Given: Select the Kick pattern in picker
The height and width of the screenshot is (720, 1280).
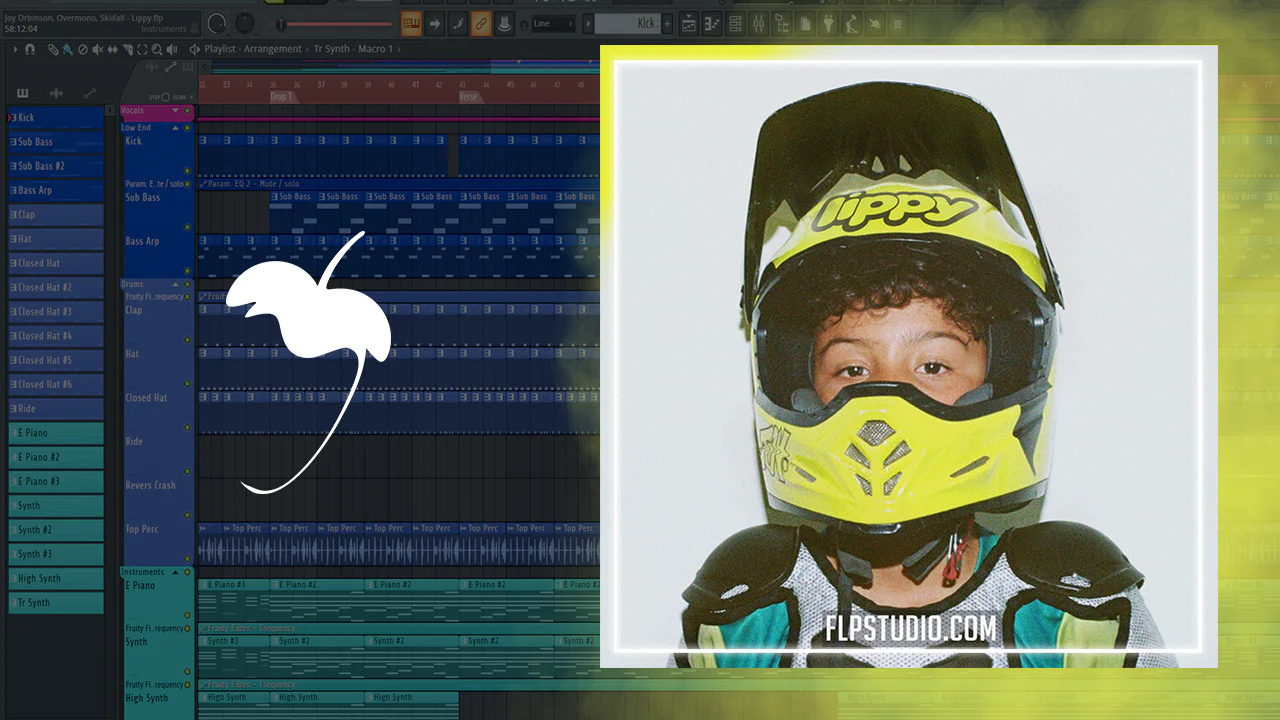Looking at the screenshot, I should tap(55, 118).
